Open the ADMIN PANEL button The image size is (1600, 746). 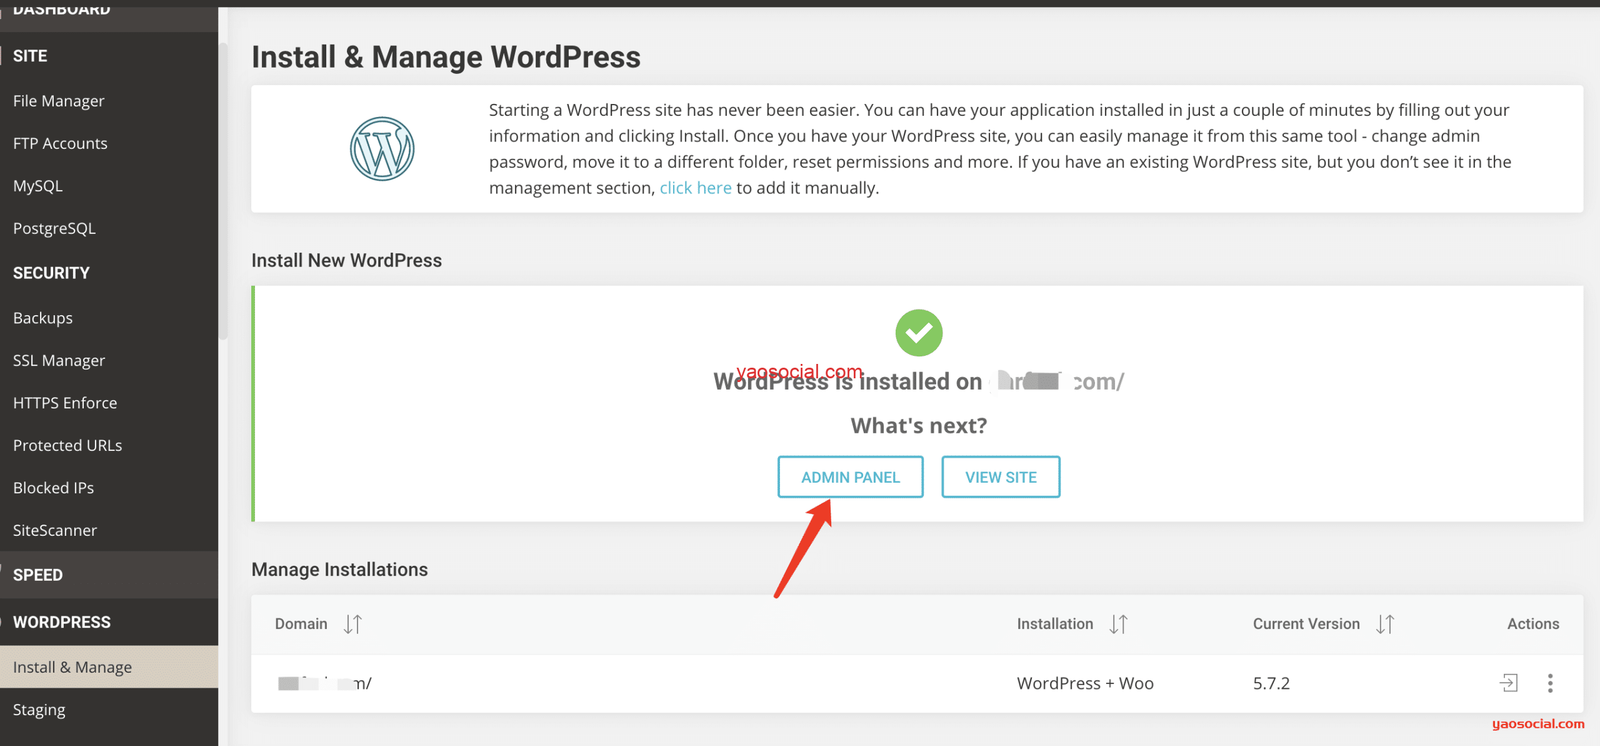(x=850, y=477)
